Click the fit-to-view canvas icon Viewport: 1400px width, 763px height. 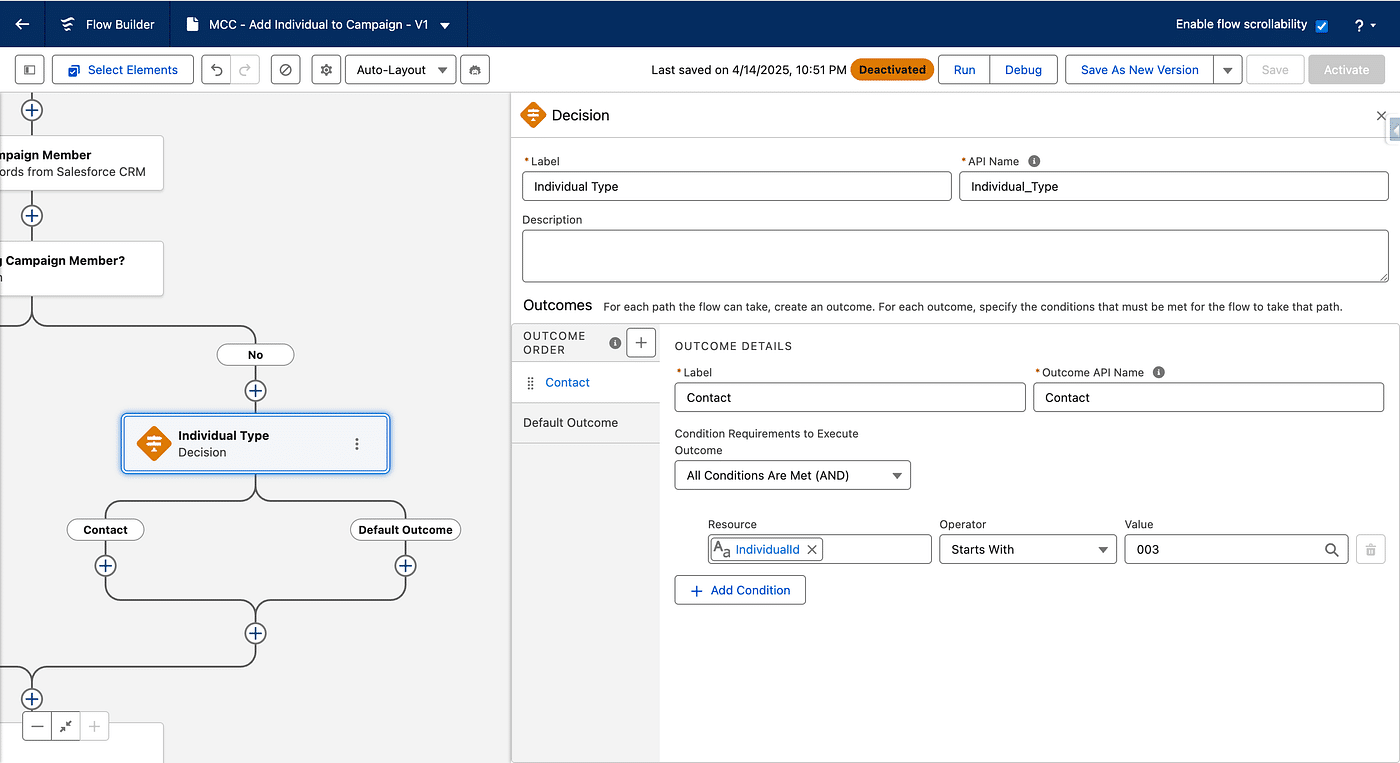point(66,727)
